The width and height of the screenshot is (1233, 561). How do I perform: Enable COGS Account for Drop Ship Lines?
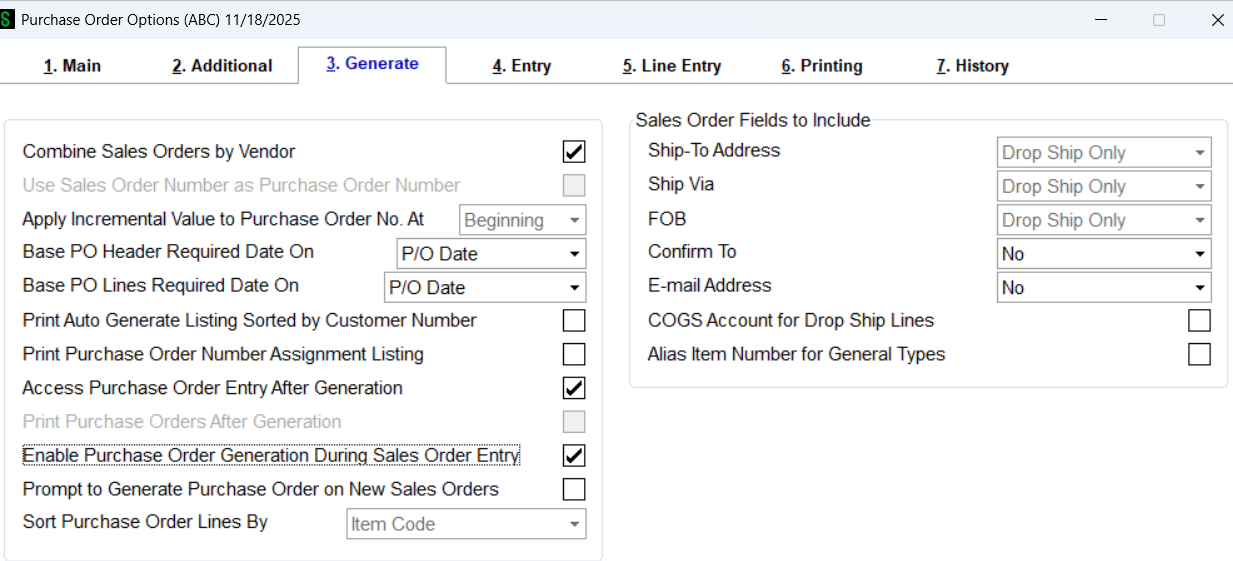(1199, 321)
